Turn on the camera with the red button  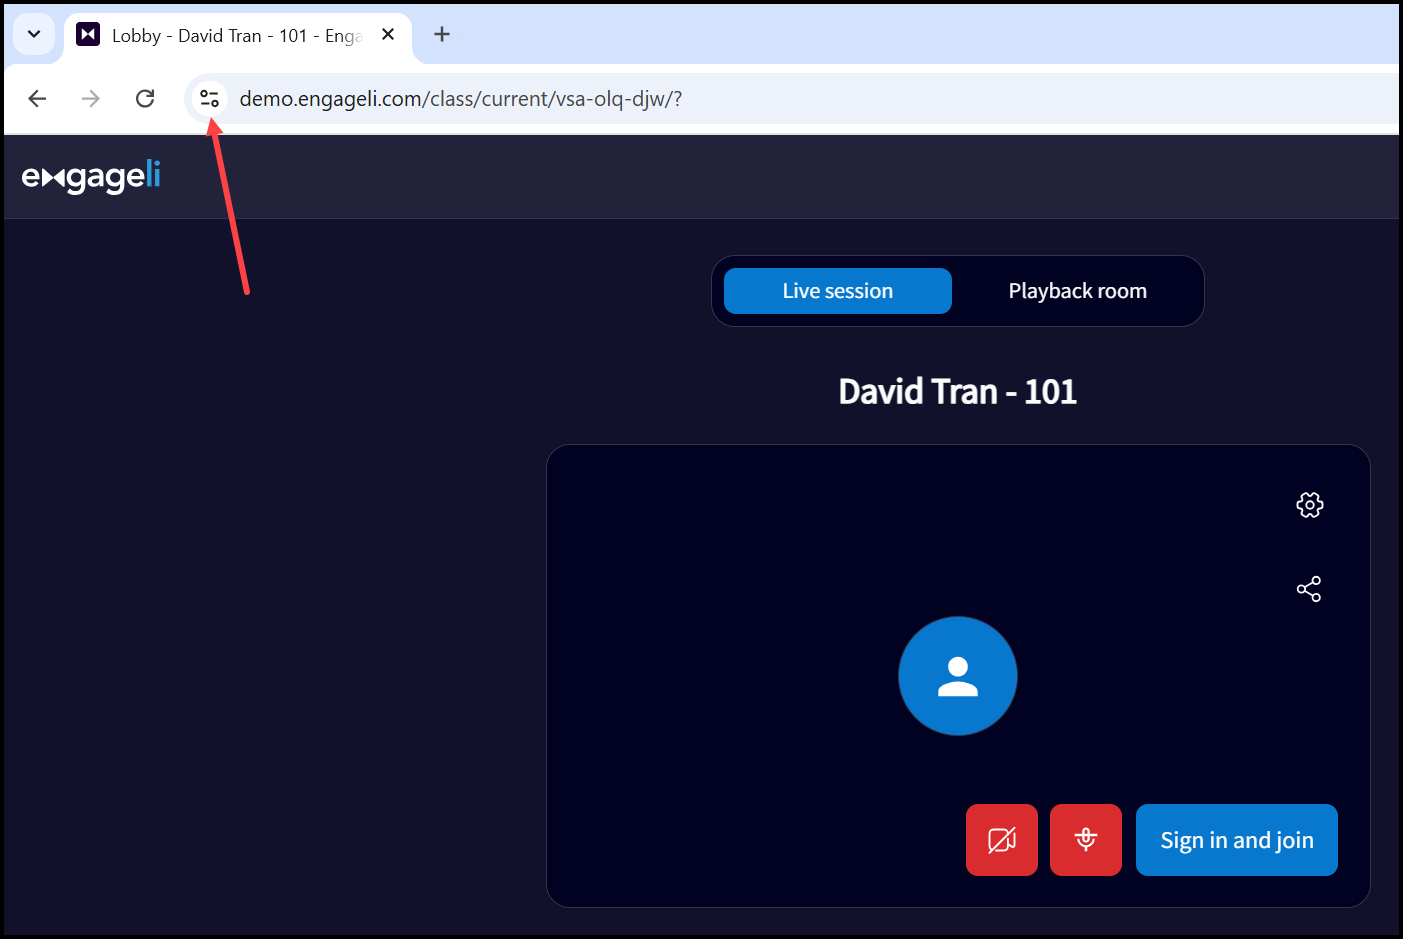(1001, 840)
